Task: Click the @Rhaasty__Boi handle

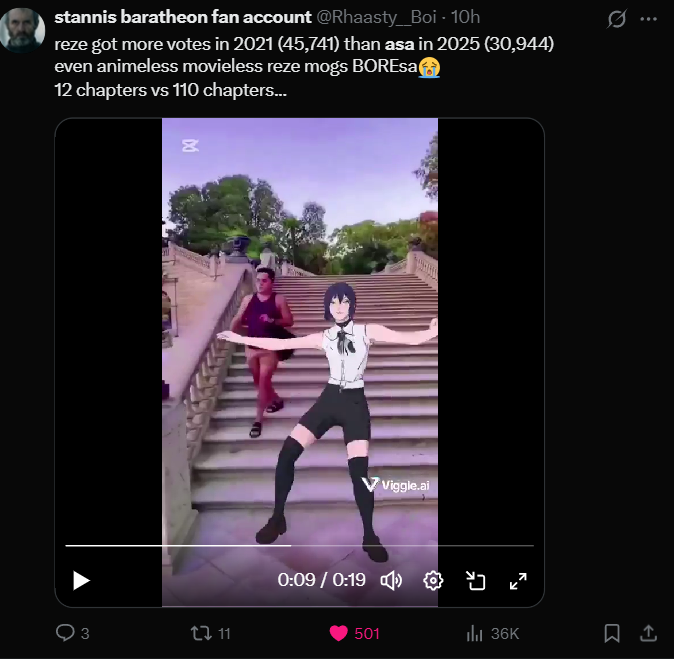Action: (377, 17)
